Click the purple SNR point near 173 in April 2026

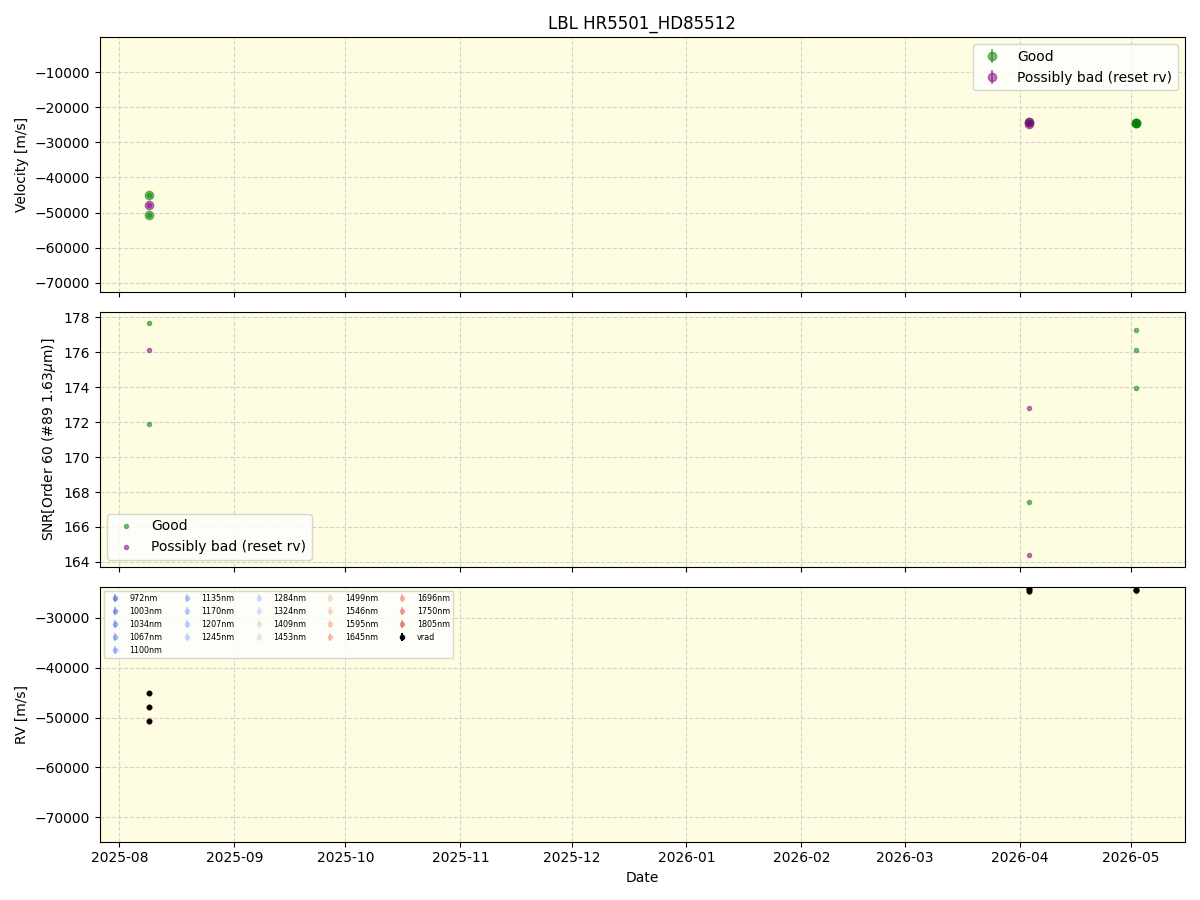[x=1029, y=408]
